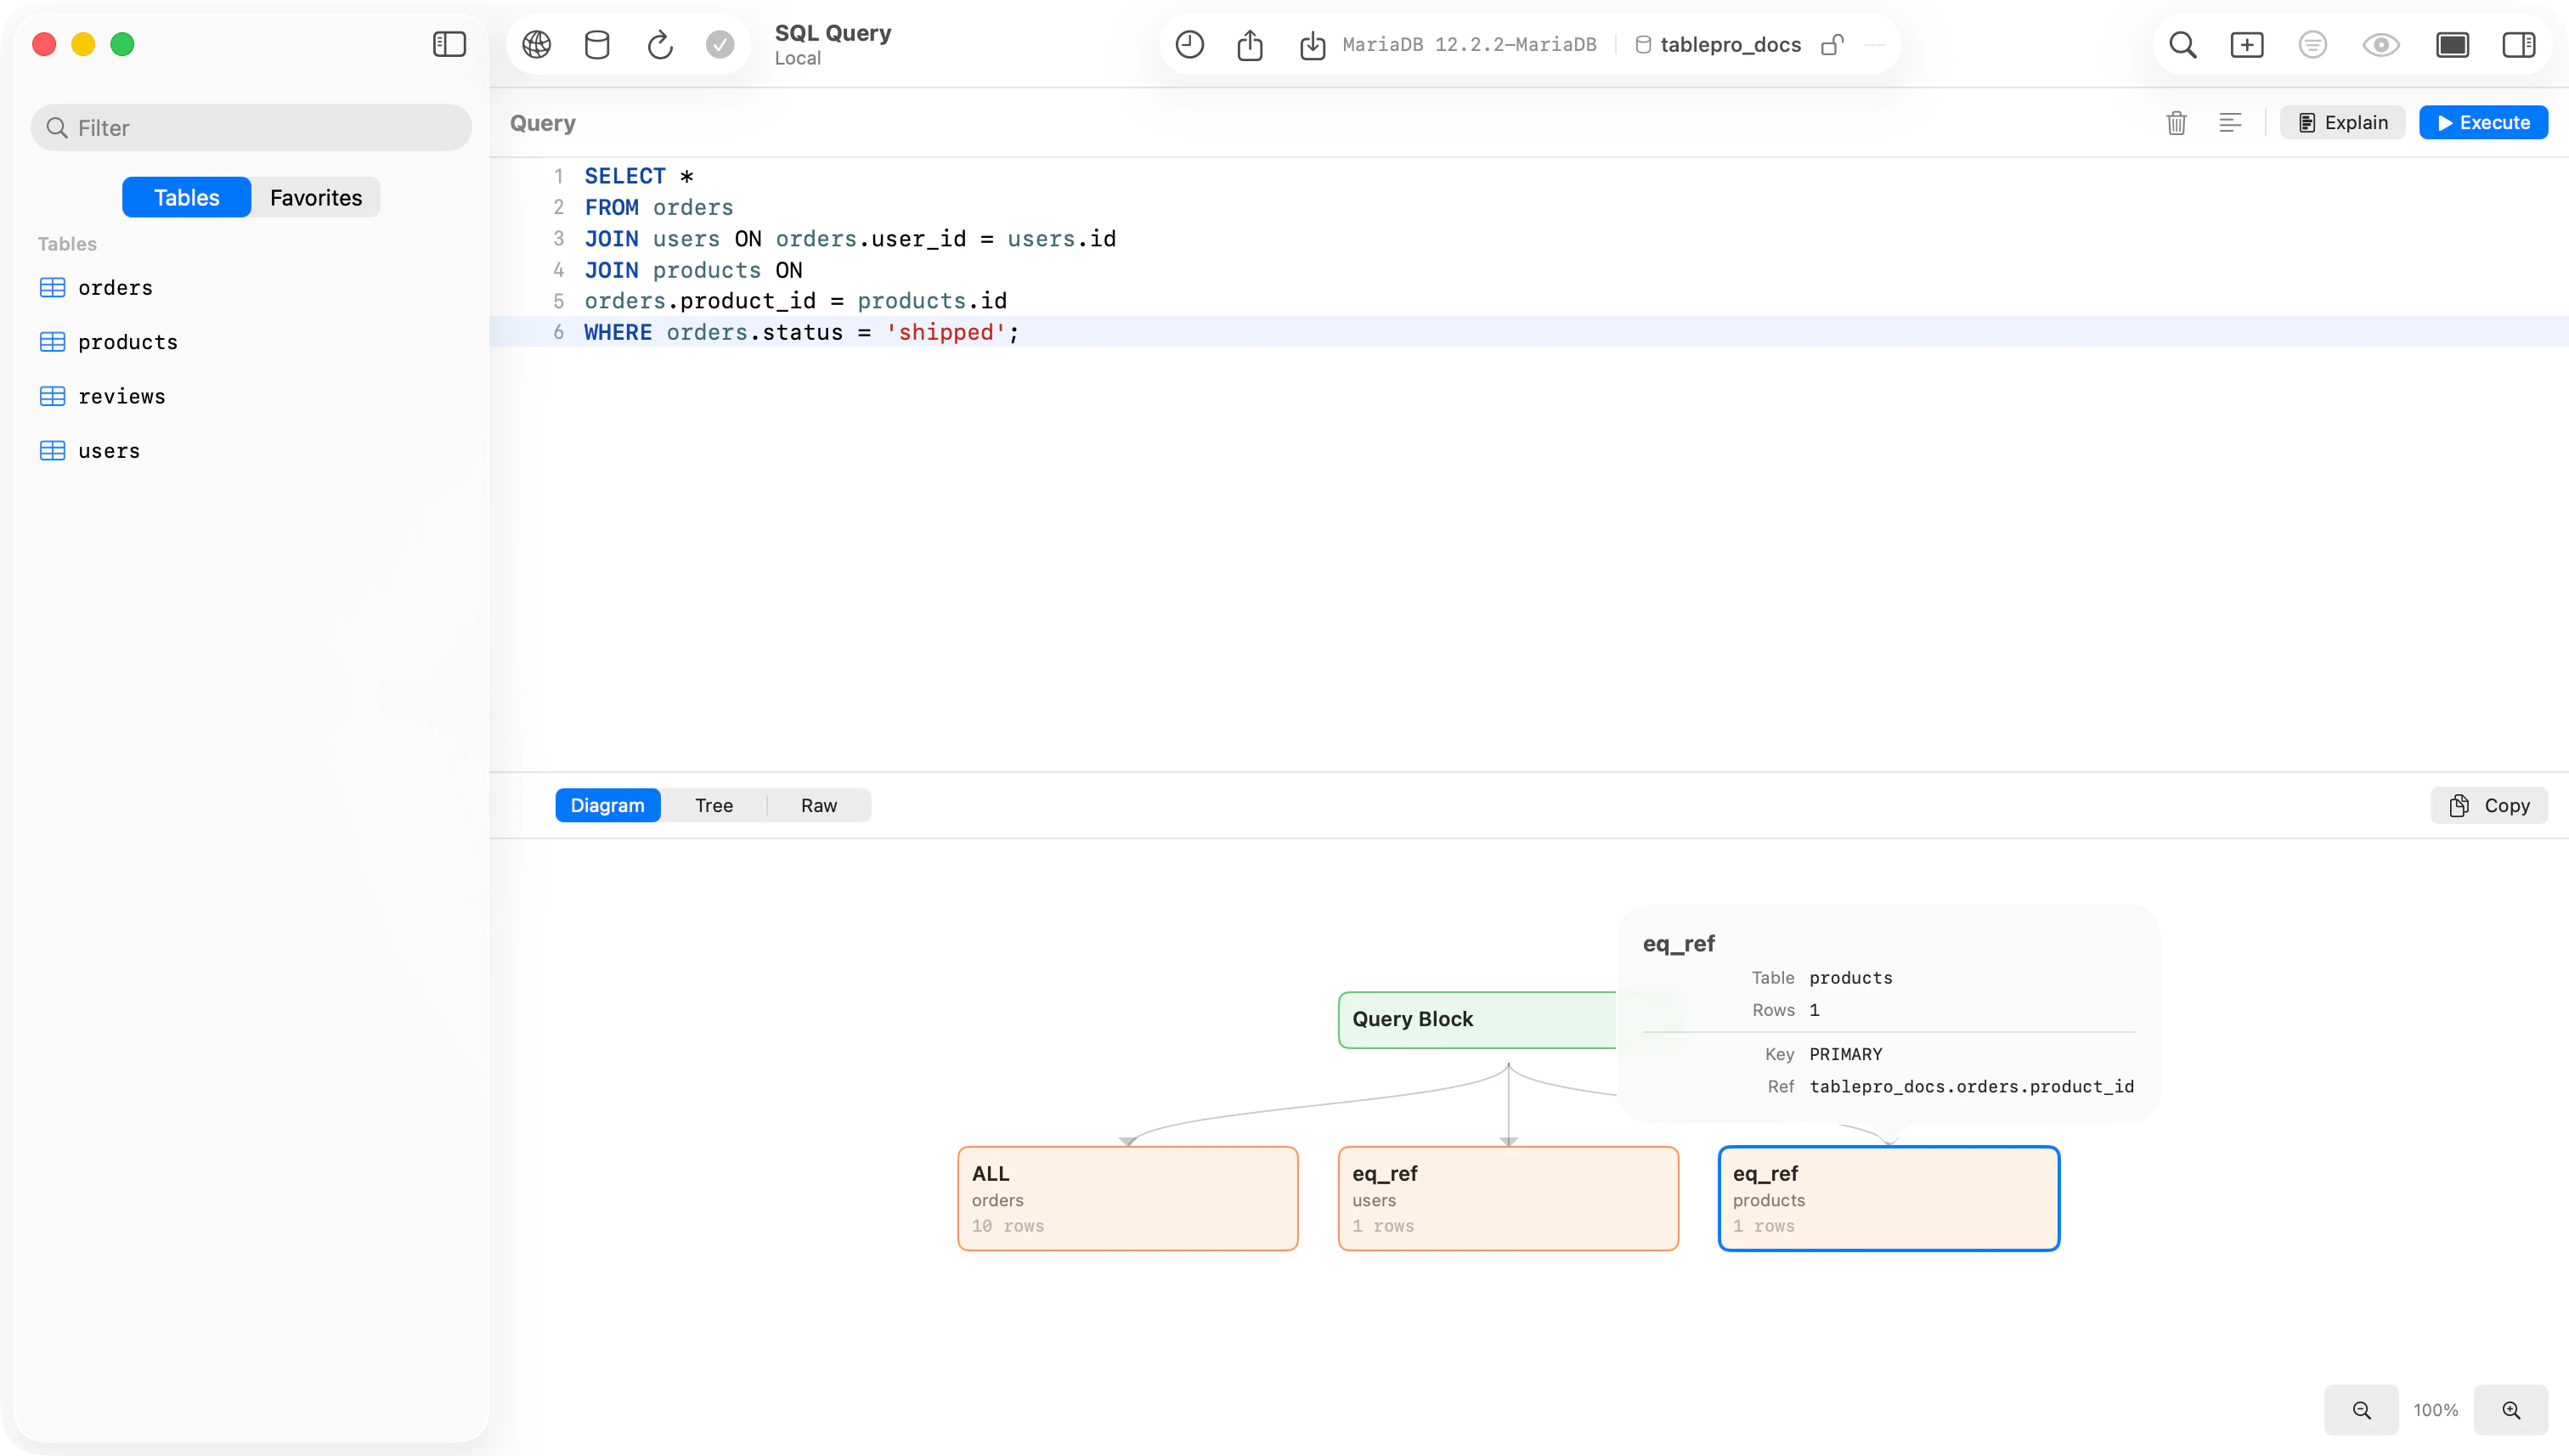This screenshot has width=2569, height=1456.
Task: Switch to the Tree view tab
Action: click(714, 805)
